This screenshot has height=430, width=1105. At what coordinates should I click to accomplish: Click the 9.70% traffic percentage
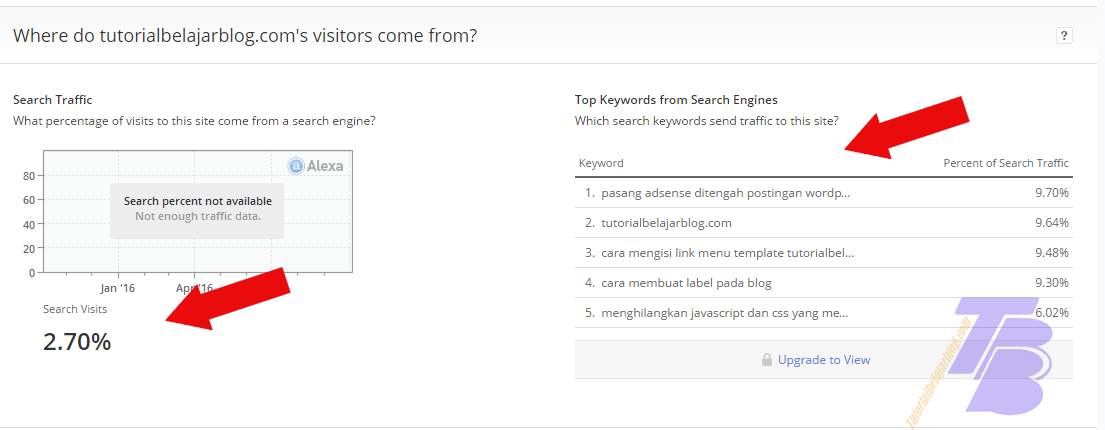[x=1051, y=192]
